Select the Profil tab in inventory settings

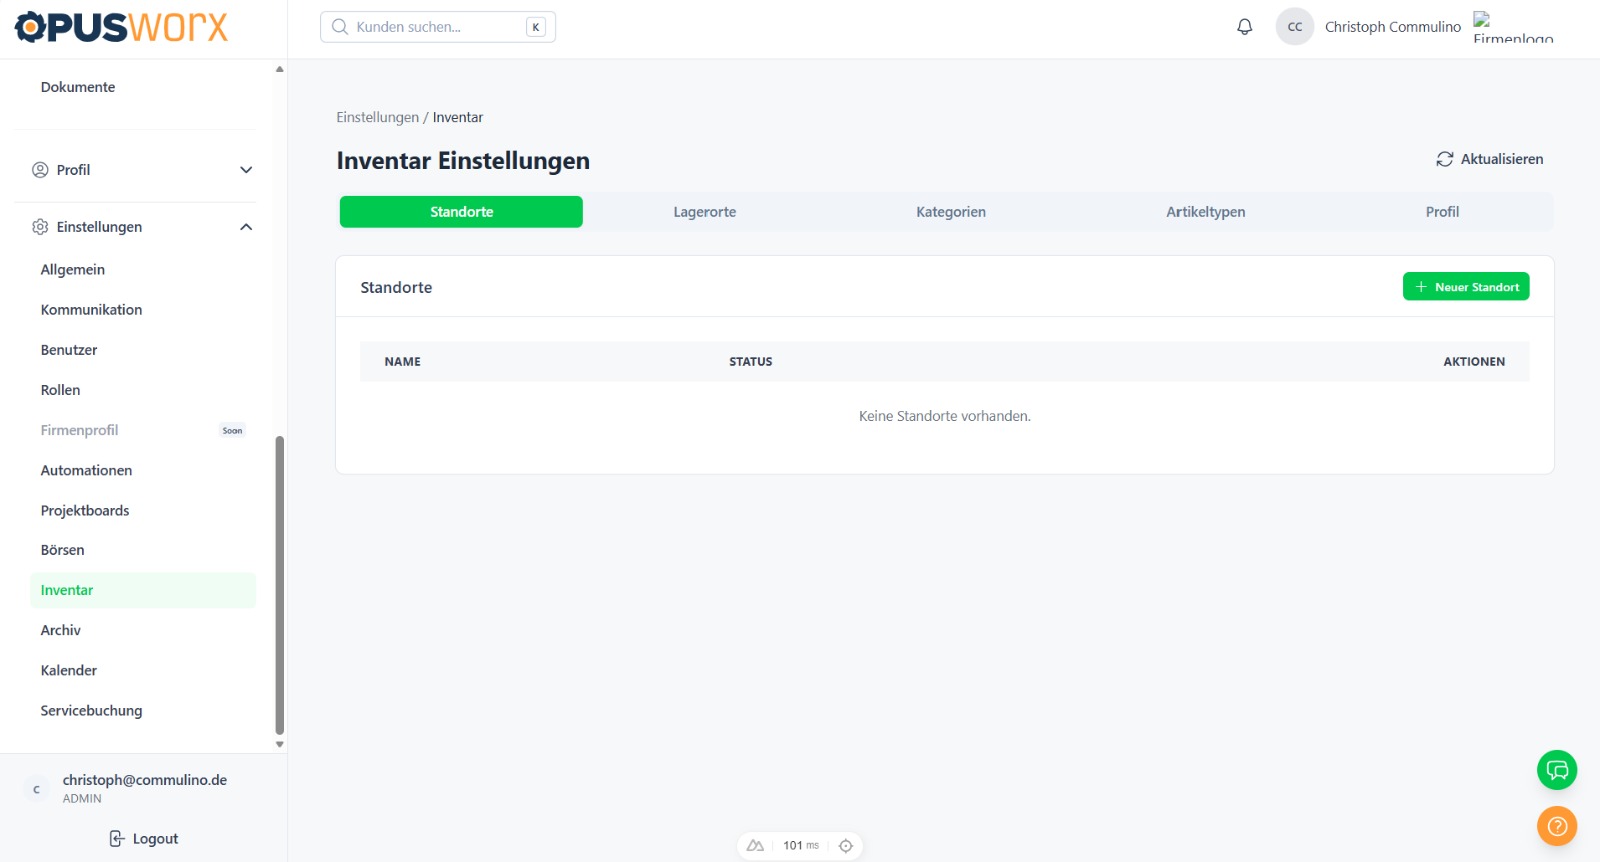pyautogui.click(x=1442, y=212)
